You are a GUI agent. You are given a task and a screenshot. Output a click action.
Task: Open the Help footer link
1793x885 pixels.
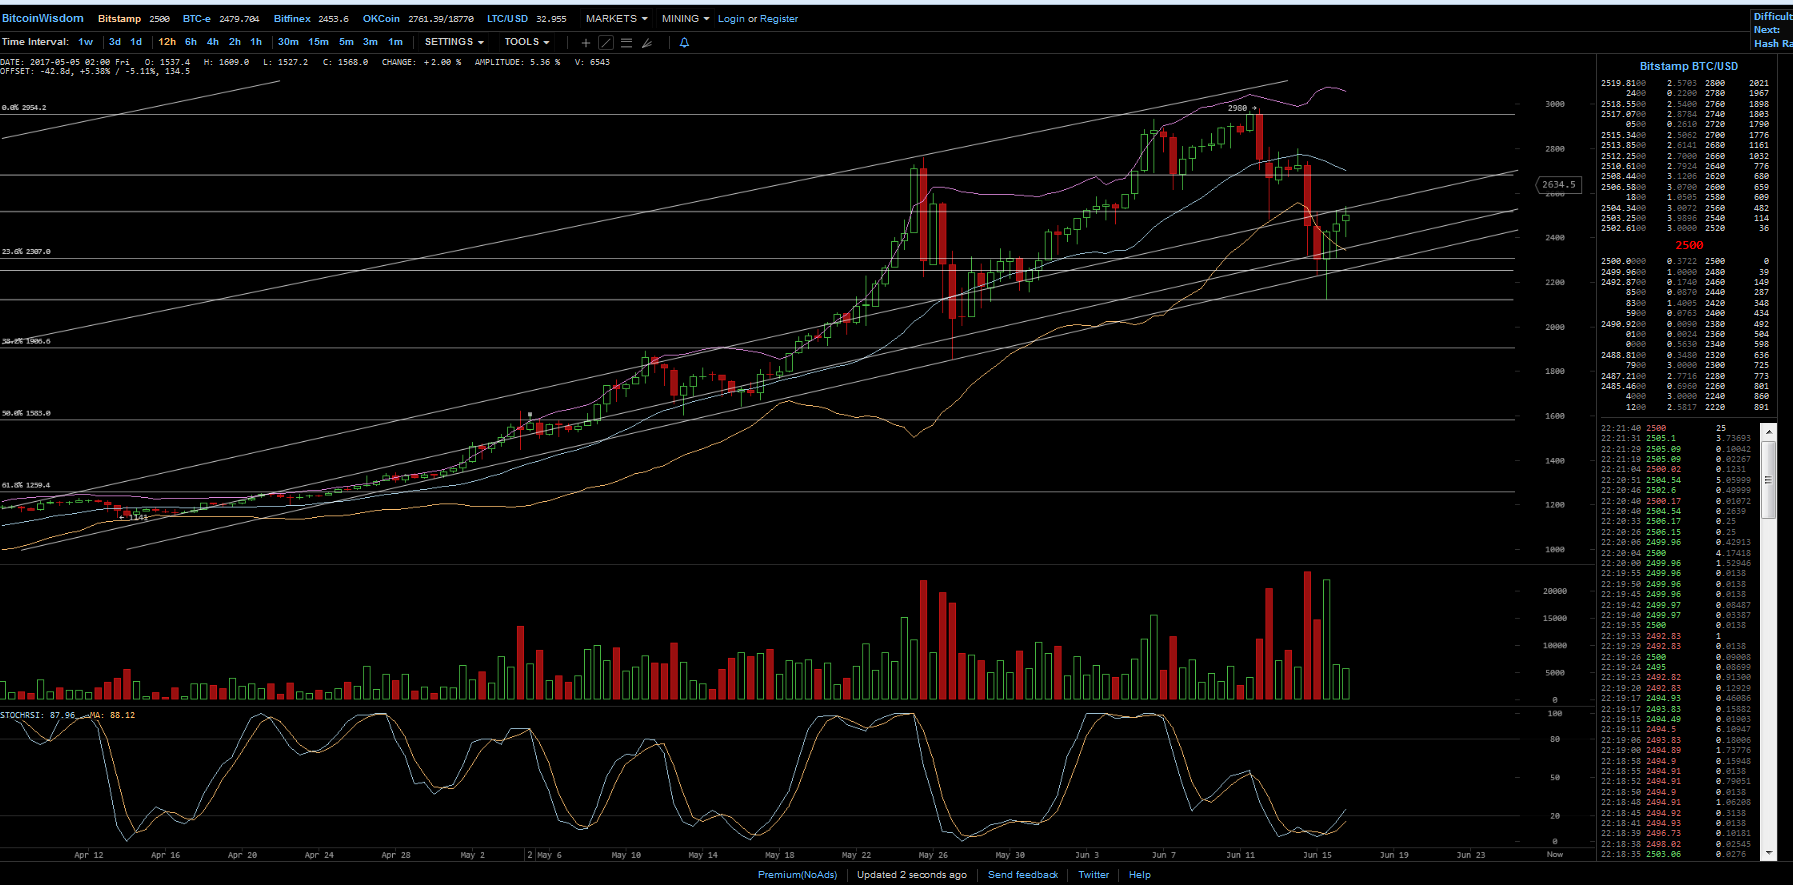pos(1140,875)
